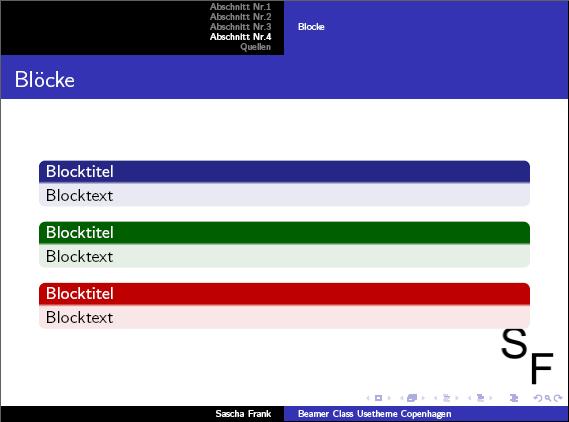Click the subsection navigation icon
This screenshot has width=569, height=422.
click(447, 398)
